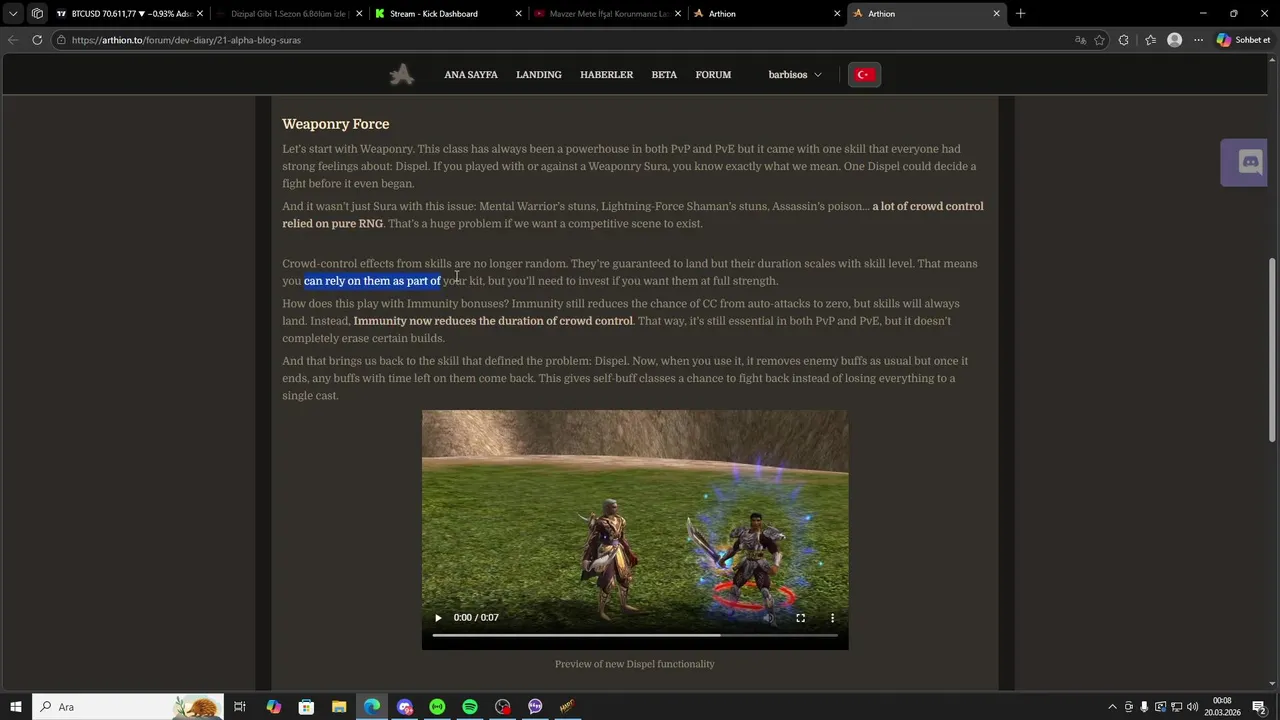Open the tab actions dropdown at top-left
Viewport: 1280px width, 720px height.
point(13,14)
